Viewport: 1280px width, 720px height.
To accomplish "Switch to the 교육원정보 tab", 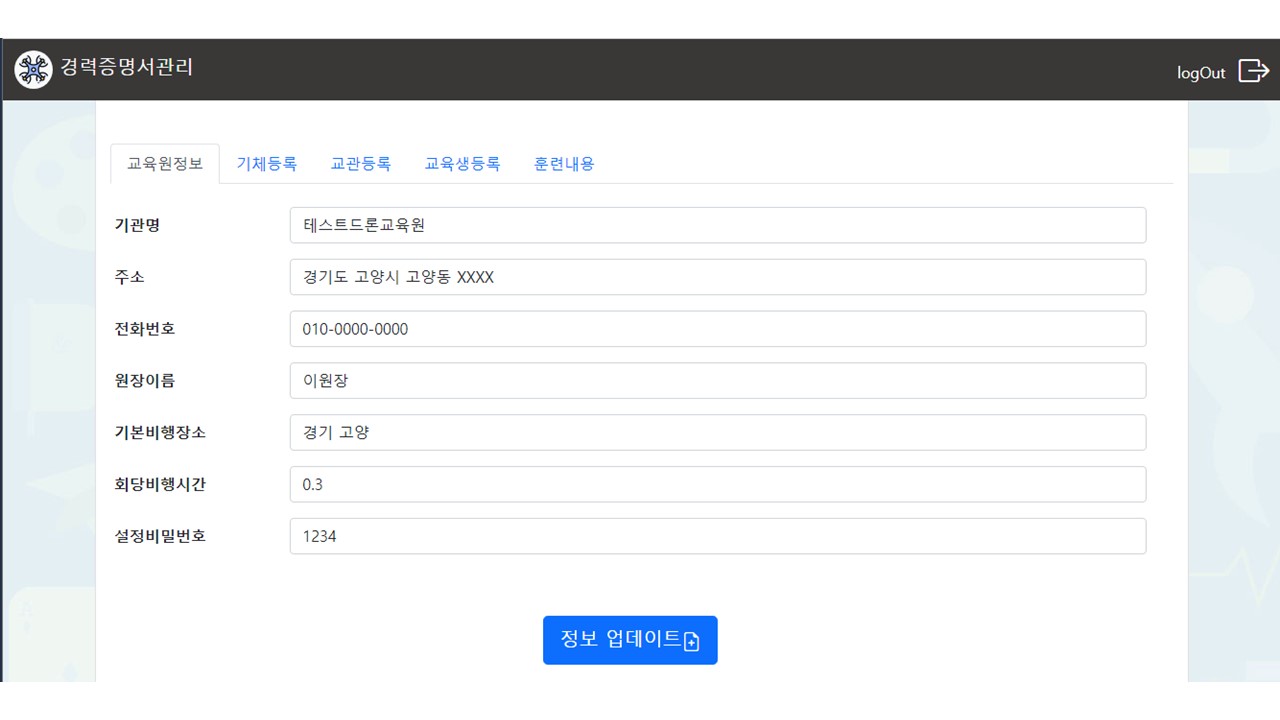I will (x=165, y=164).
